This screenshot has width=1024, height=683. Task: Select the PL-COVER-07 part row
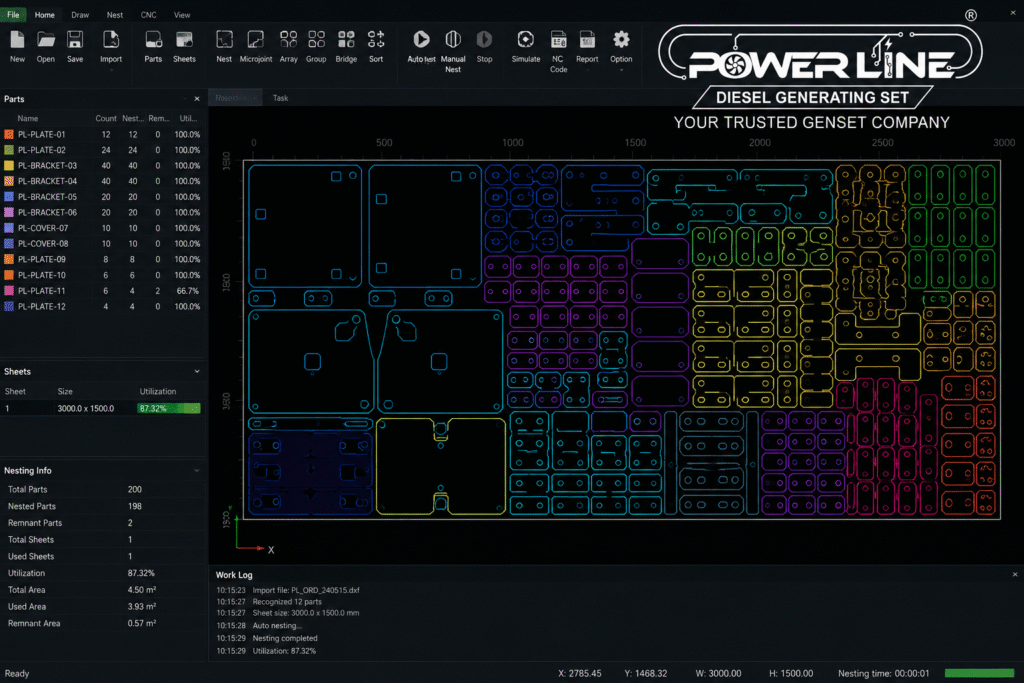pyautogui.click(x=103, y=228)
